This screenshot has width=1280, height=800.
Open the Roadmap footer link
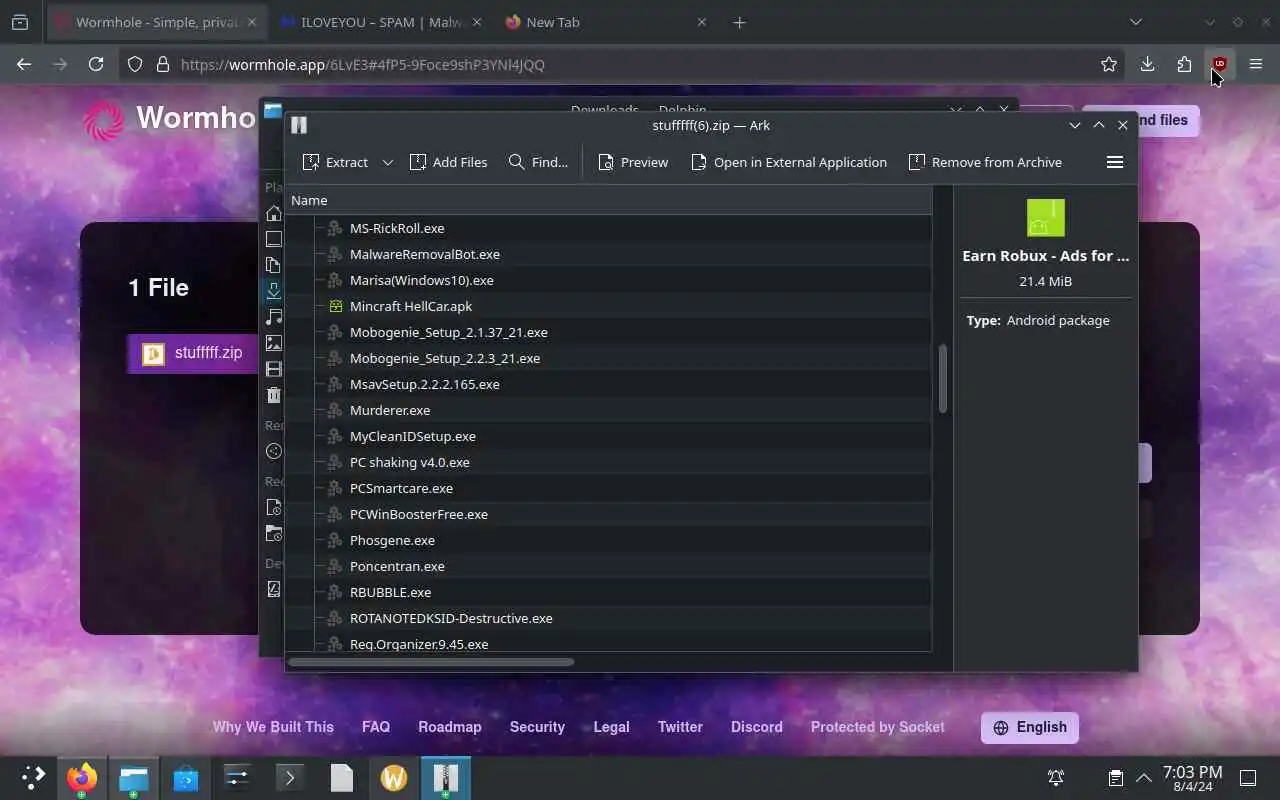point(450,727)
